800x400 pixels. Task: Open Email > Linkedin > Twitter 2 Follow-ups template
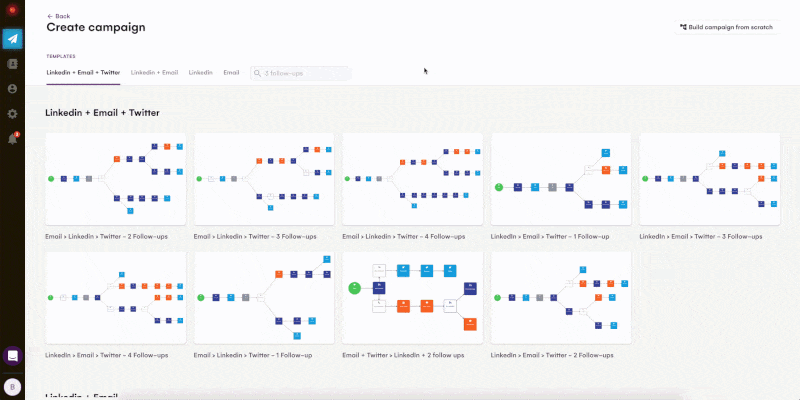pos(115,179)
